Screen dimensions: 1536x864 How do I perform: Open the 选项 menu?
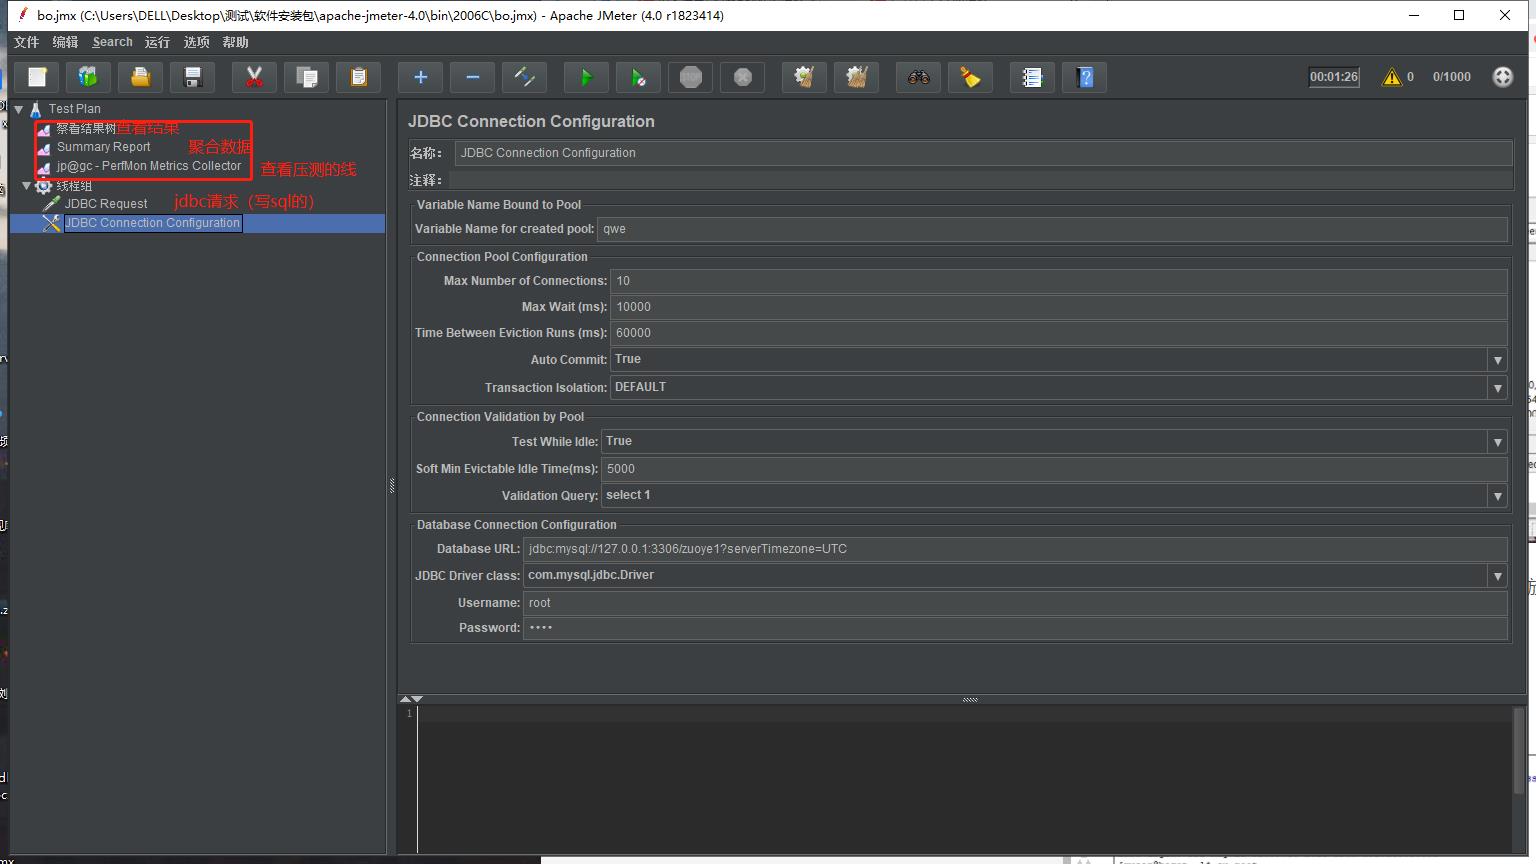click(196, 42)
